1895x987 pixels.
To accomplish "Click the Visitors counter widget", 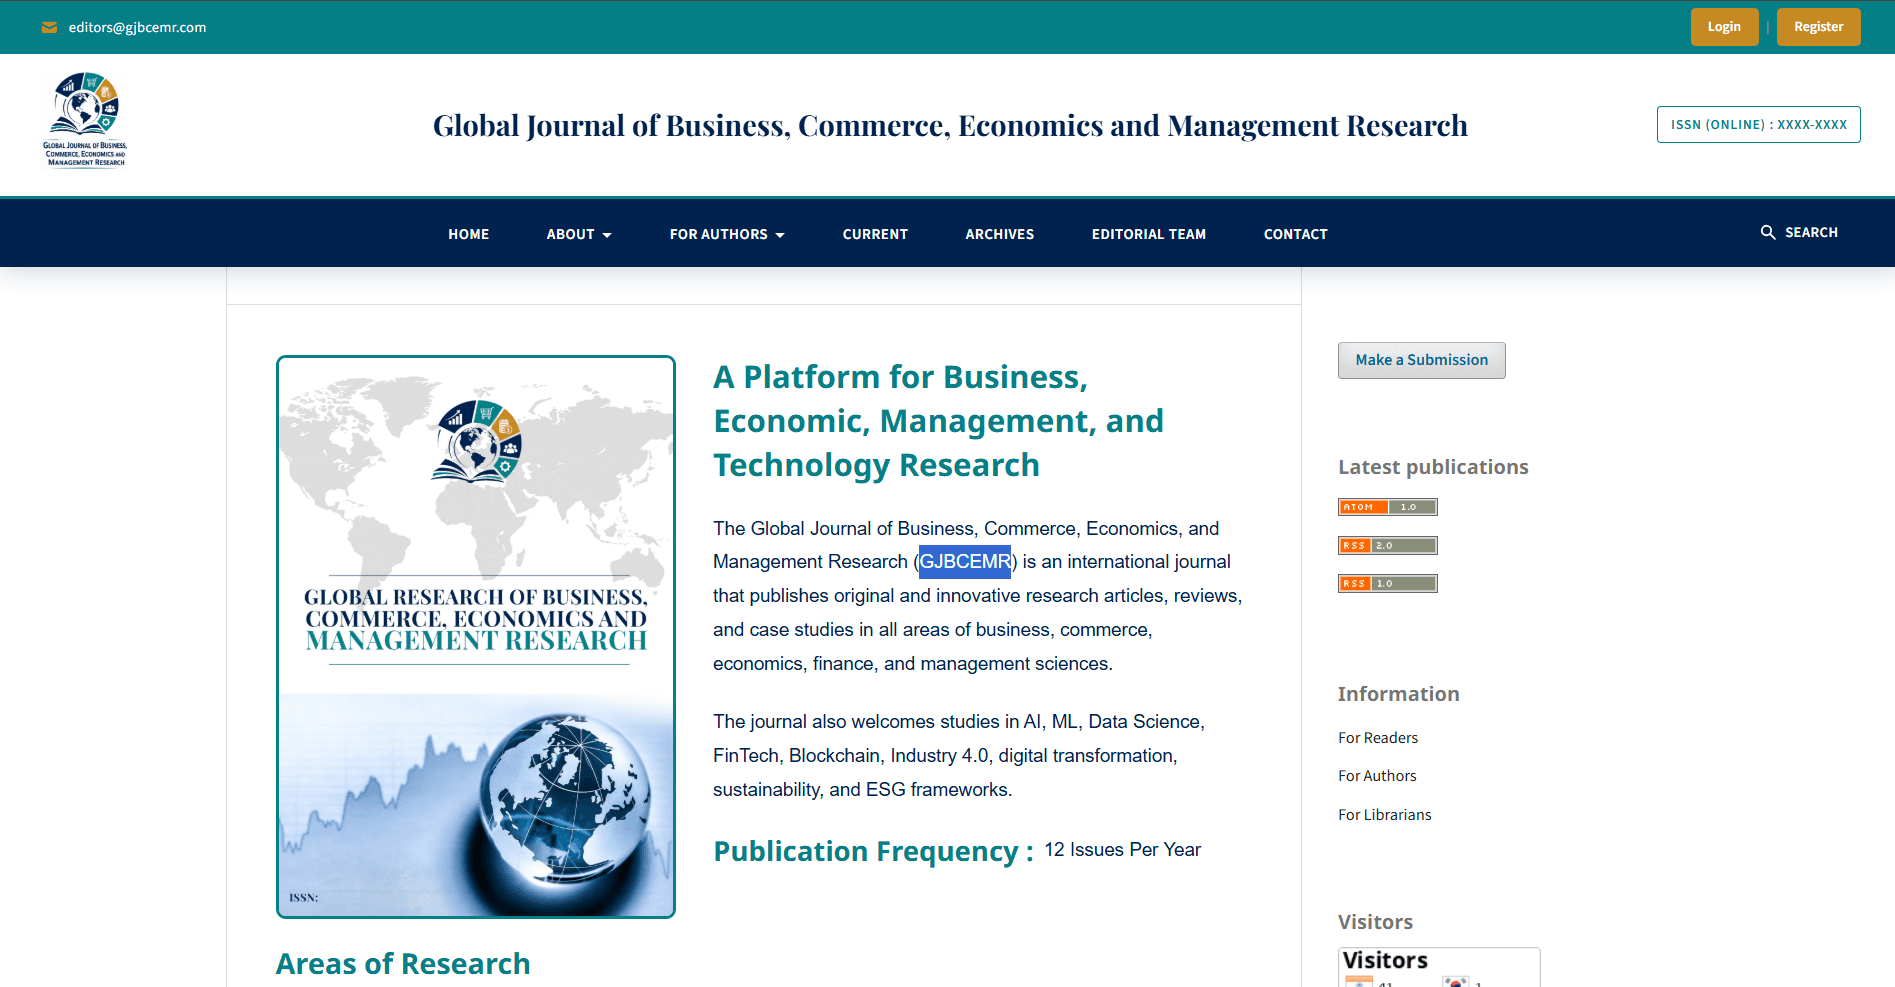I will click(1439, 967).
